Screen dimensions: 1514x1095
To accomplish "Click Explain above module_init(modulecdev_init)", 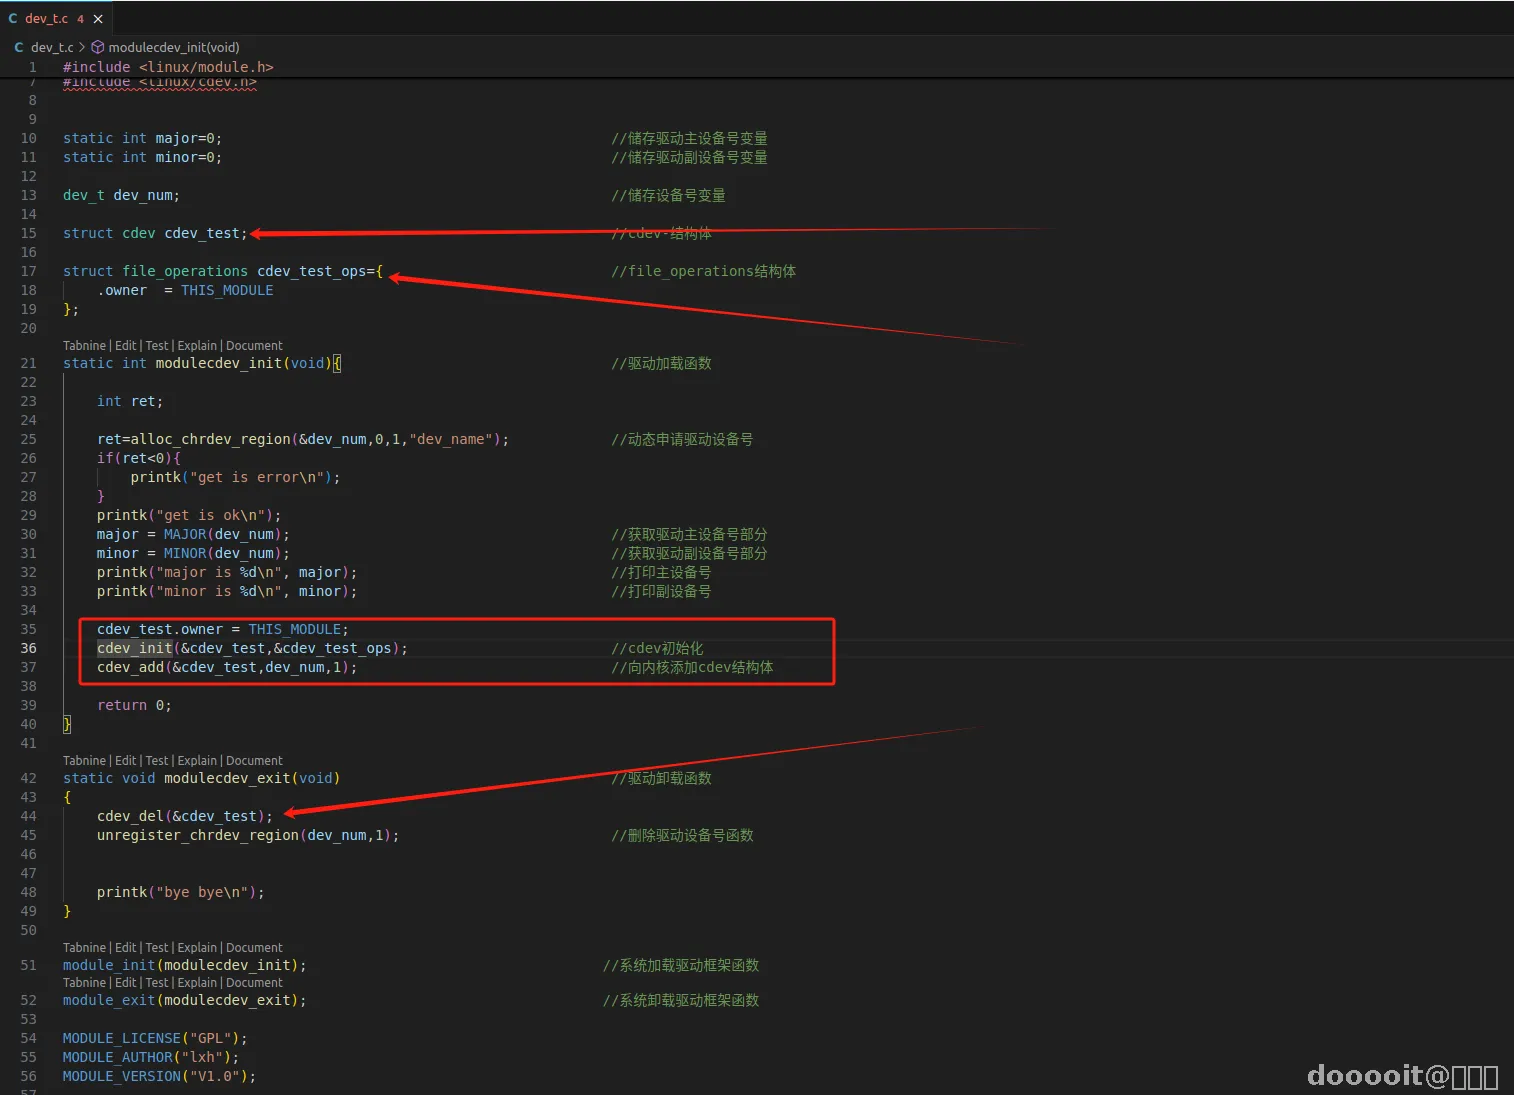I will 197,948.
